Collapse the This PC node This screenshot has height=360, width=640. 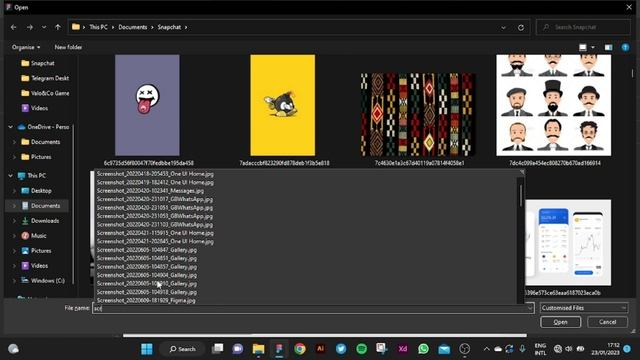pyautogui.click(x=11, y=176)
